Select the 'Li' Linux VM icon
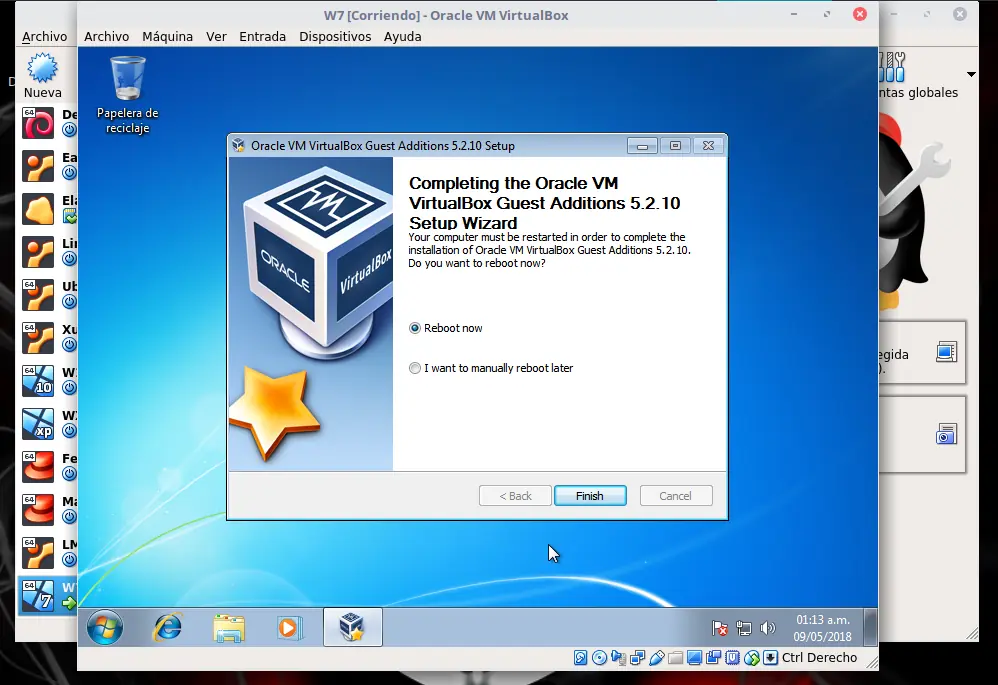 tap(38, 252)
